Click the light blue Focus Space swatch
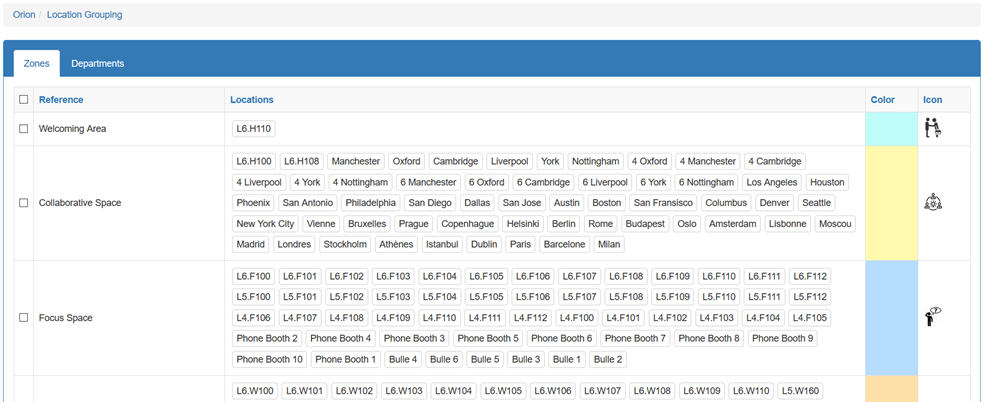Image resolution: width=986 pixels, height=402 pixels. [x=892, y=318]
